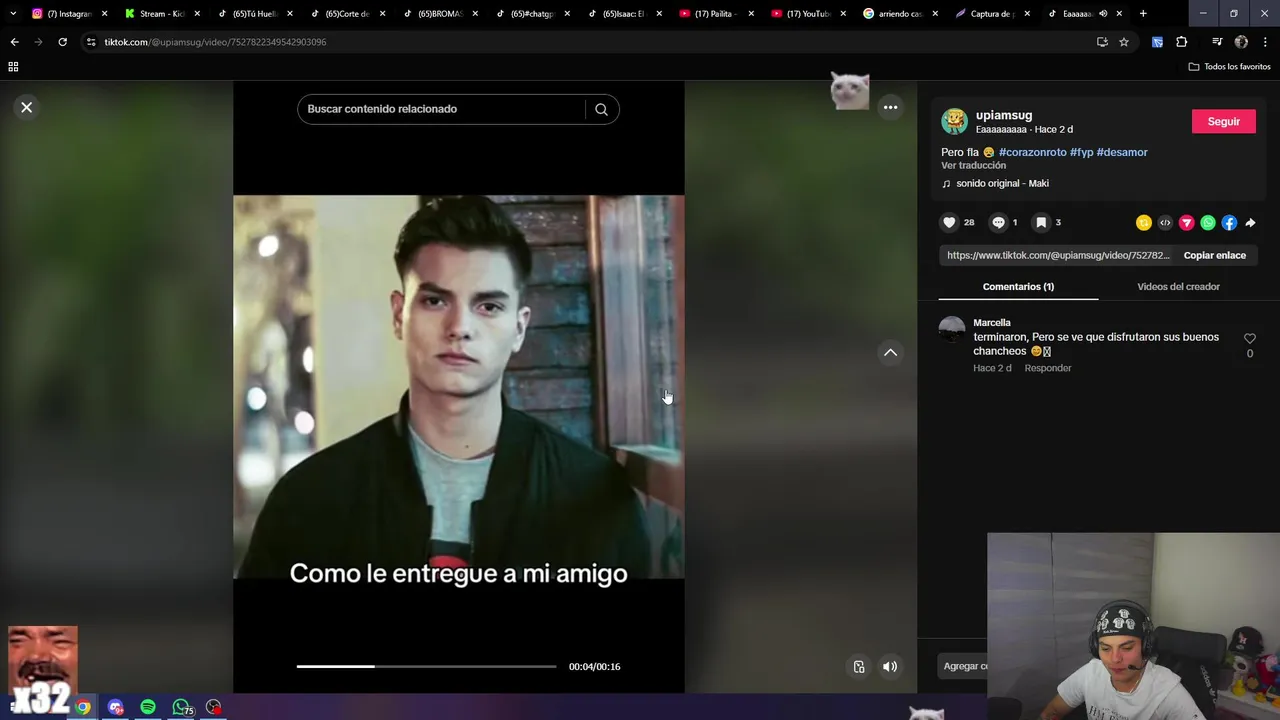Open Discord from the taskbar
The width and height of the screenshot is (1280, 720).
click(116, 707)
